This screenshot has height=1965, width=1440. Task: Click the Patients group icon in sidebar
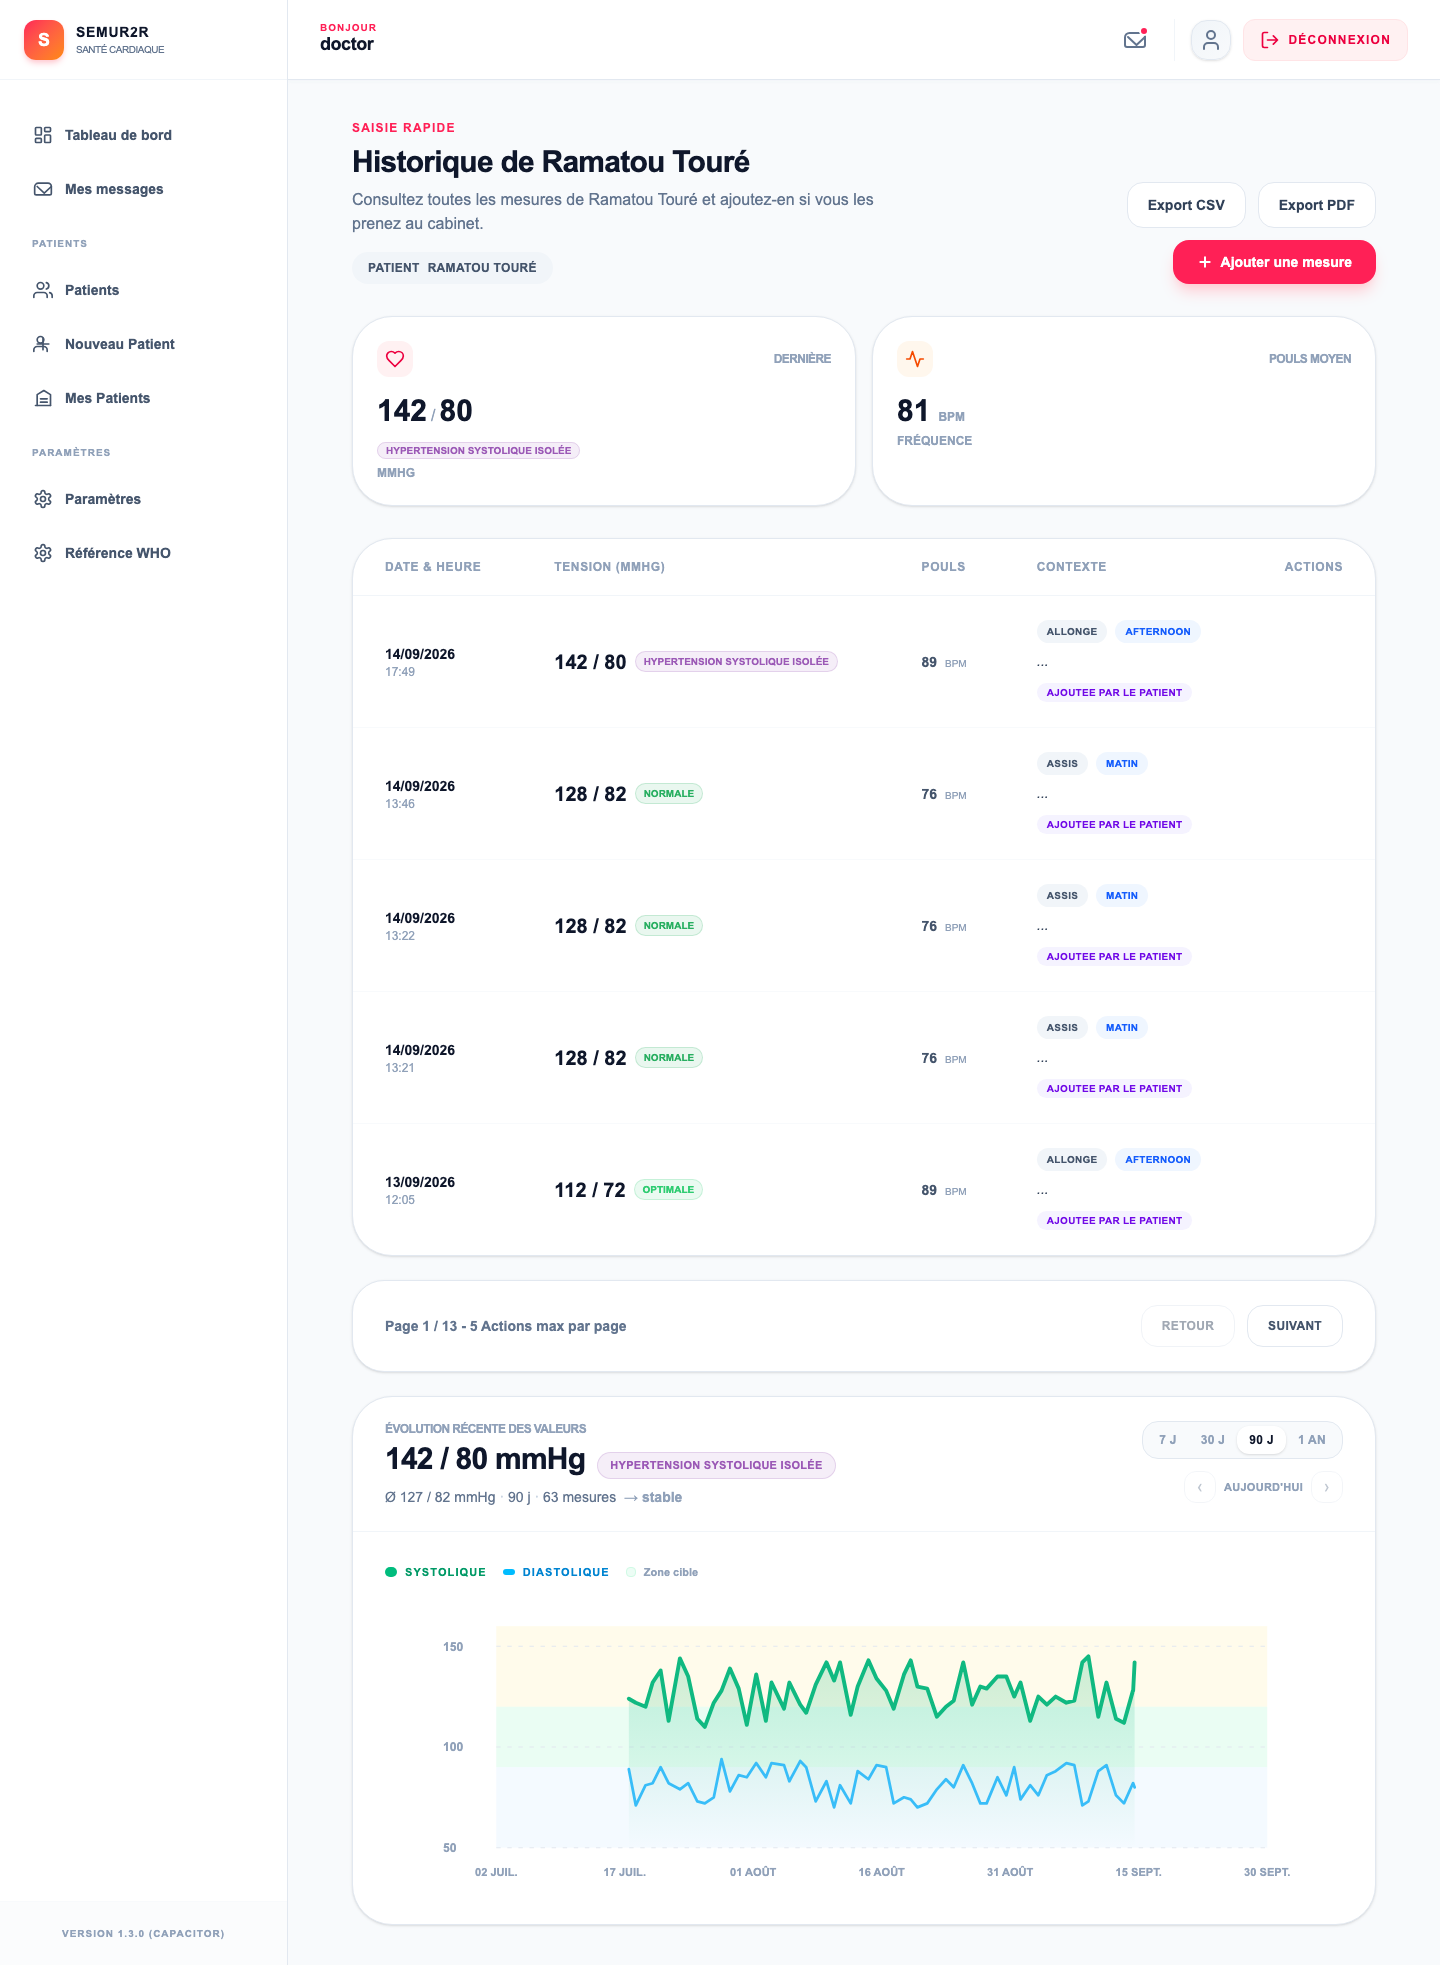coord(43,290)
